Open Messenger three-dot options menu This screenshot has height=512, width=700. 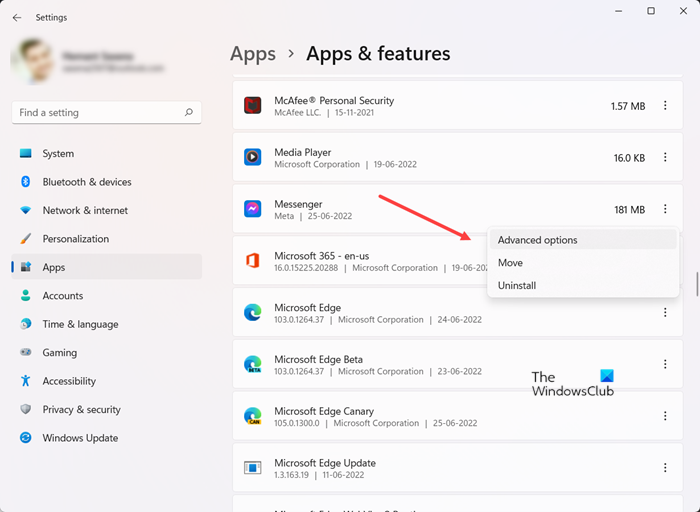pyautogui.click(x=665, y=209)
